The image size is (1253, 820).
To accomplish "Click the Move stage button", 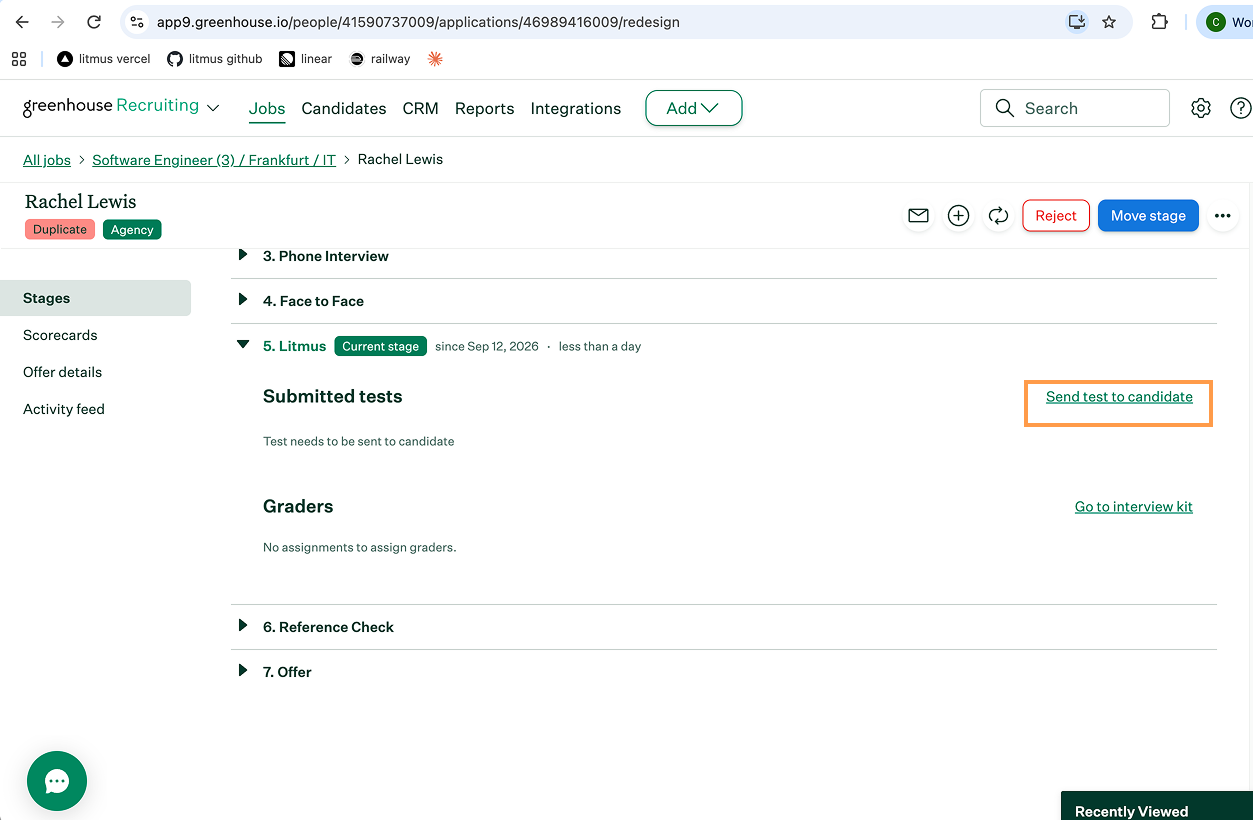I will pos(1148,215).
